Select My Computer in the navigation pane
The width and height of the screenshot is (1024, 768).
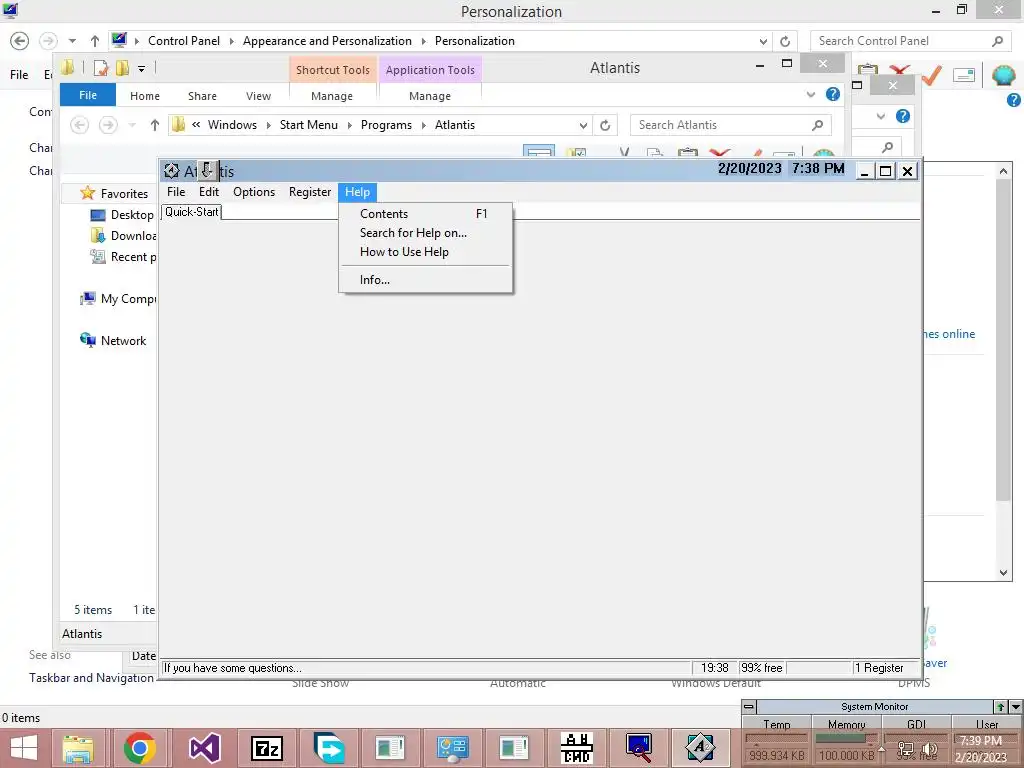118,298
